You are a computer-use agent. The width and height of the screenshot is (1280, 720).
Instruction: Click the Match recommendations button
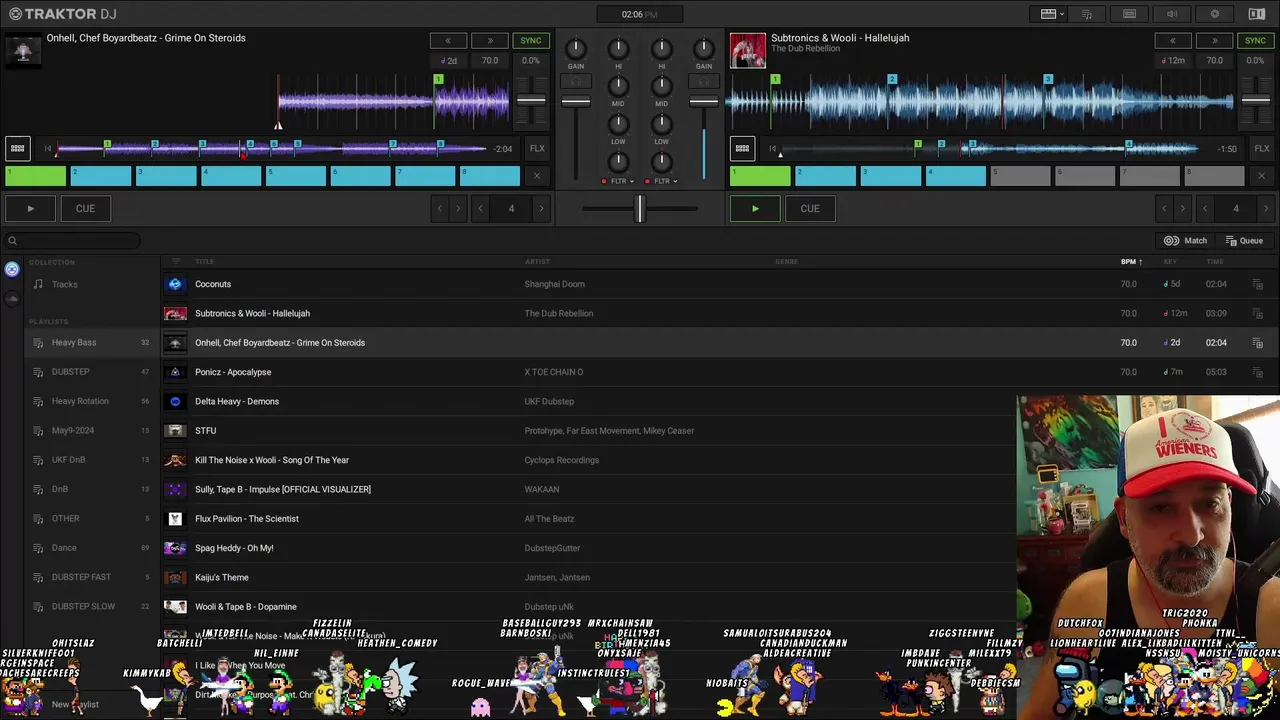1185,241
